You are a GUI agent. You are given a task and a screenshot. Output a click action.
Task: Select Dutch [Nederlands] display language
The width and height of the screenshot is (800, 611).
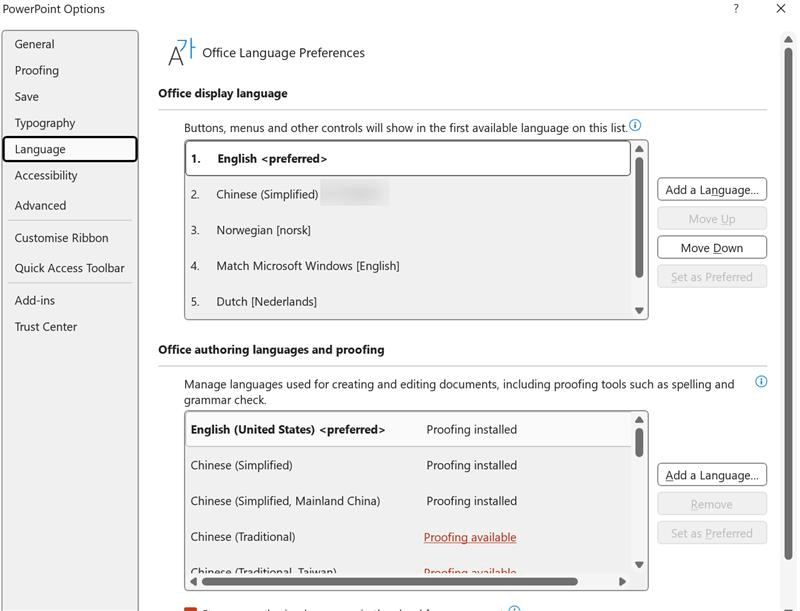(408, 301)
